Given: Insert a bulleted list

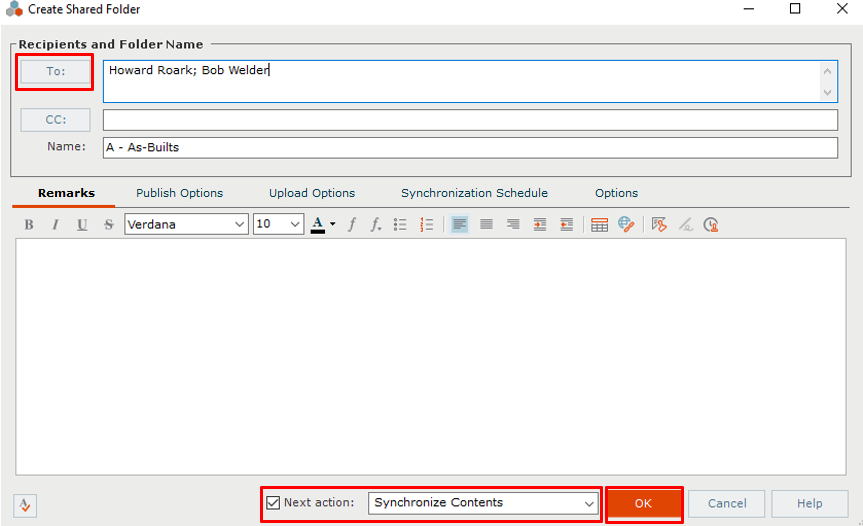Looking at the screenshot, I should point(400,224).
